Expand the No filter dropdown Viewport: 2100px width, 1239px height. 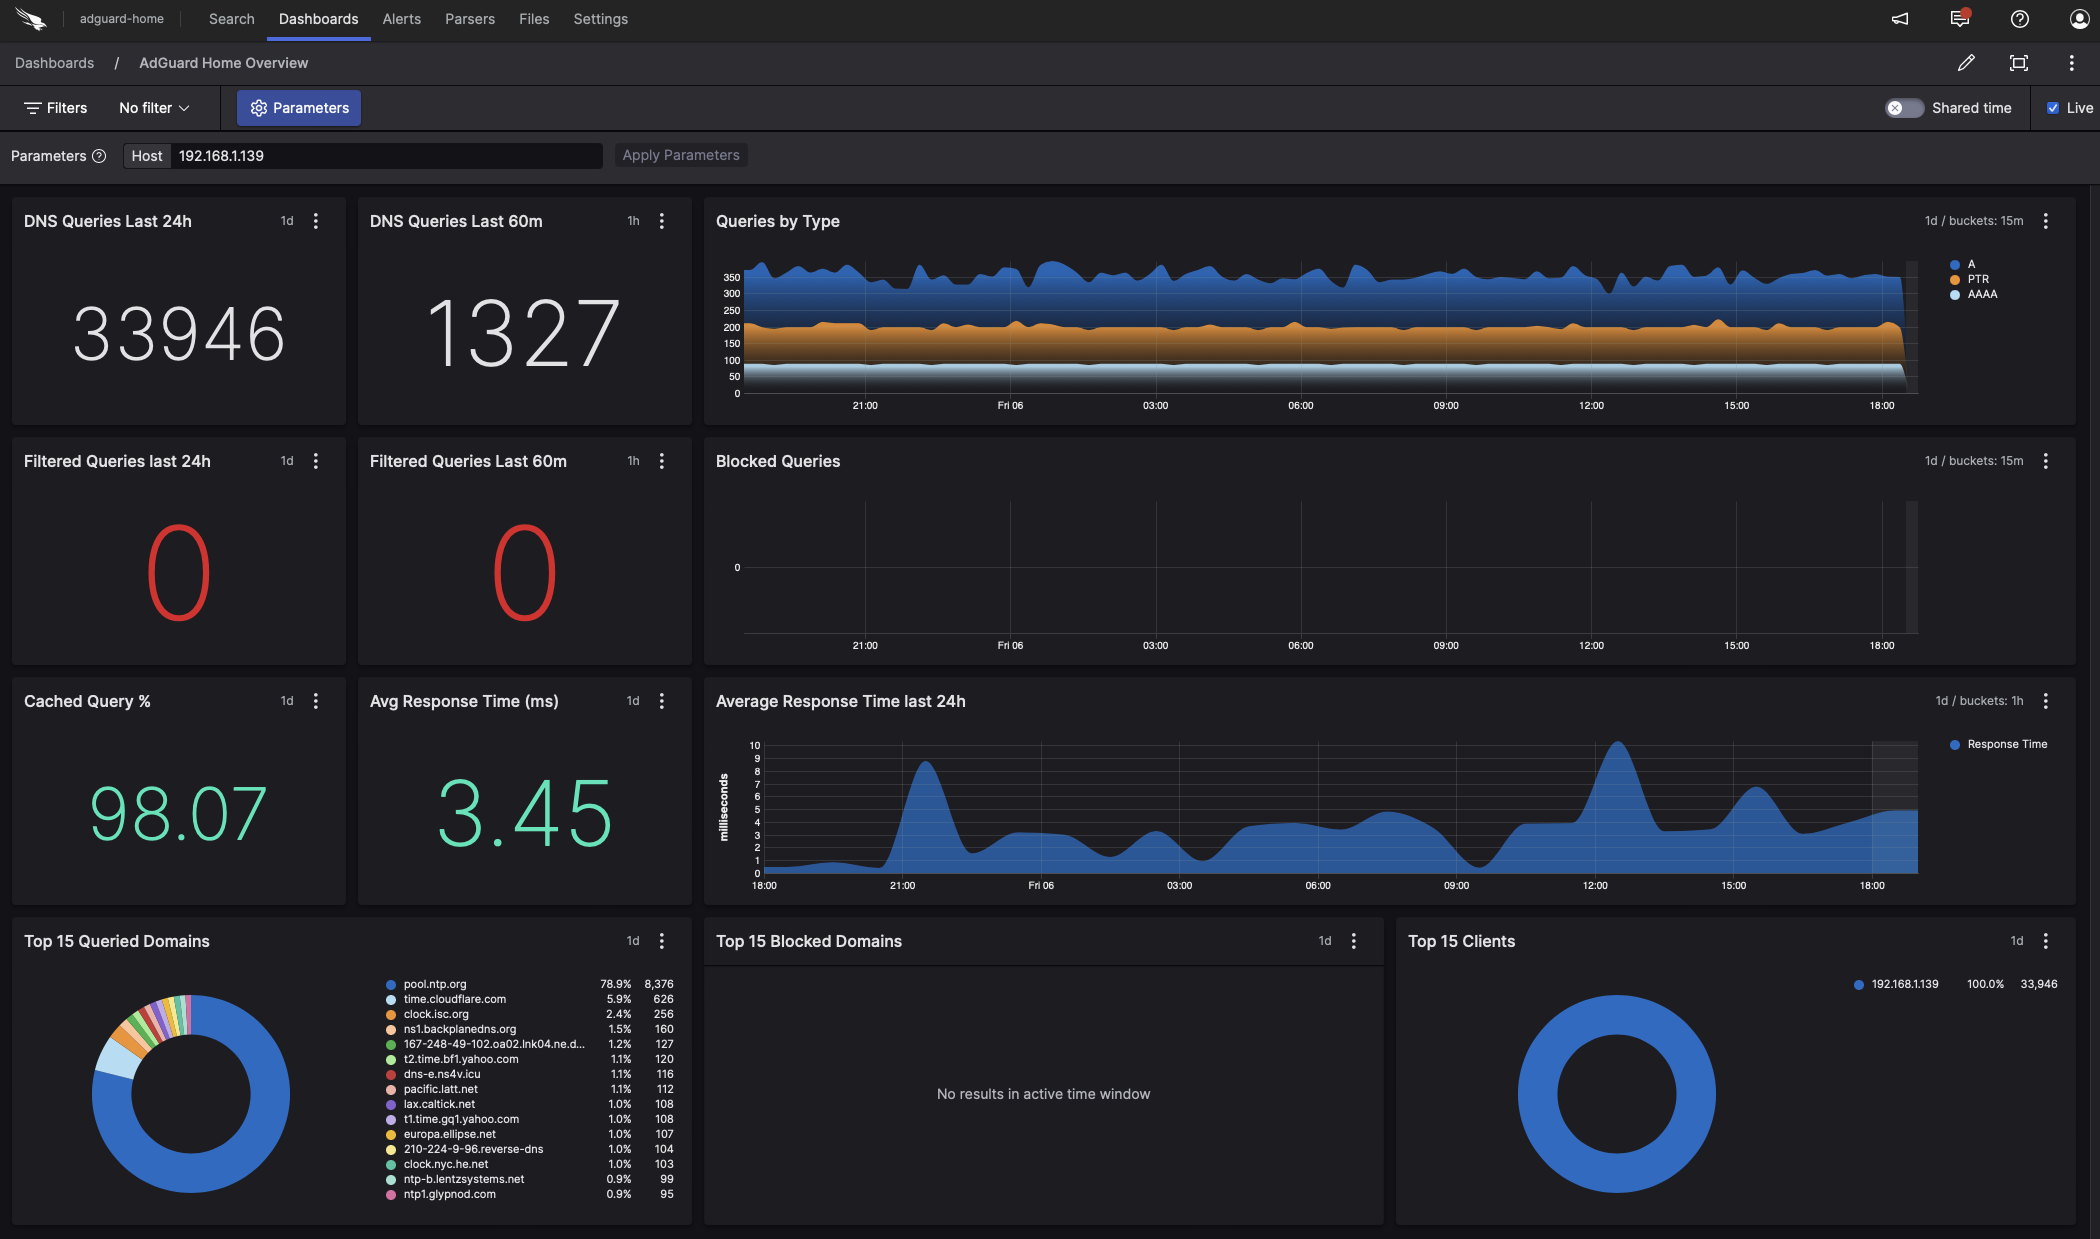click(x=154, y=108)
